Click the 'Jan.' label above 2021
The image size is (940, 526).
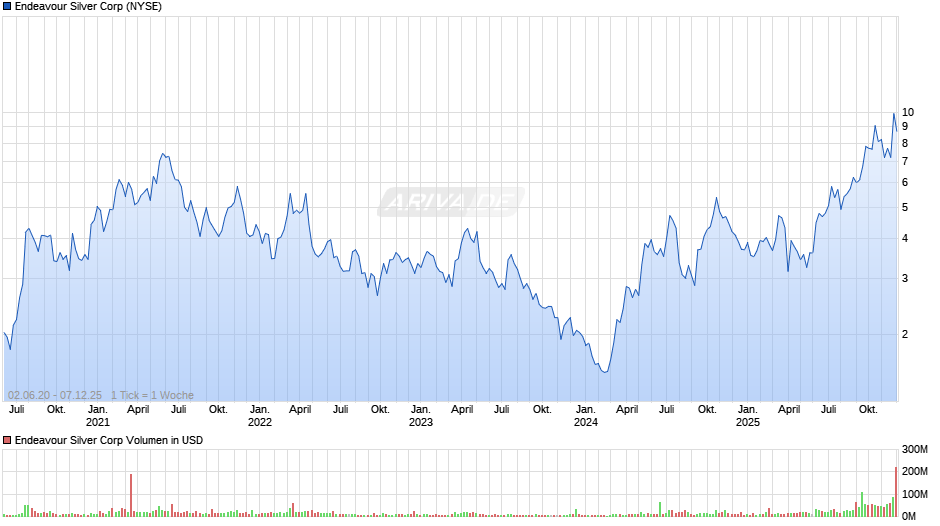(x=98, y=410)
